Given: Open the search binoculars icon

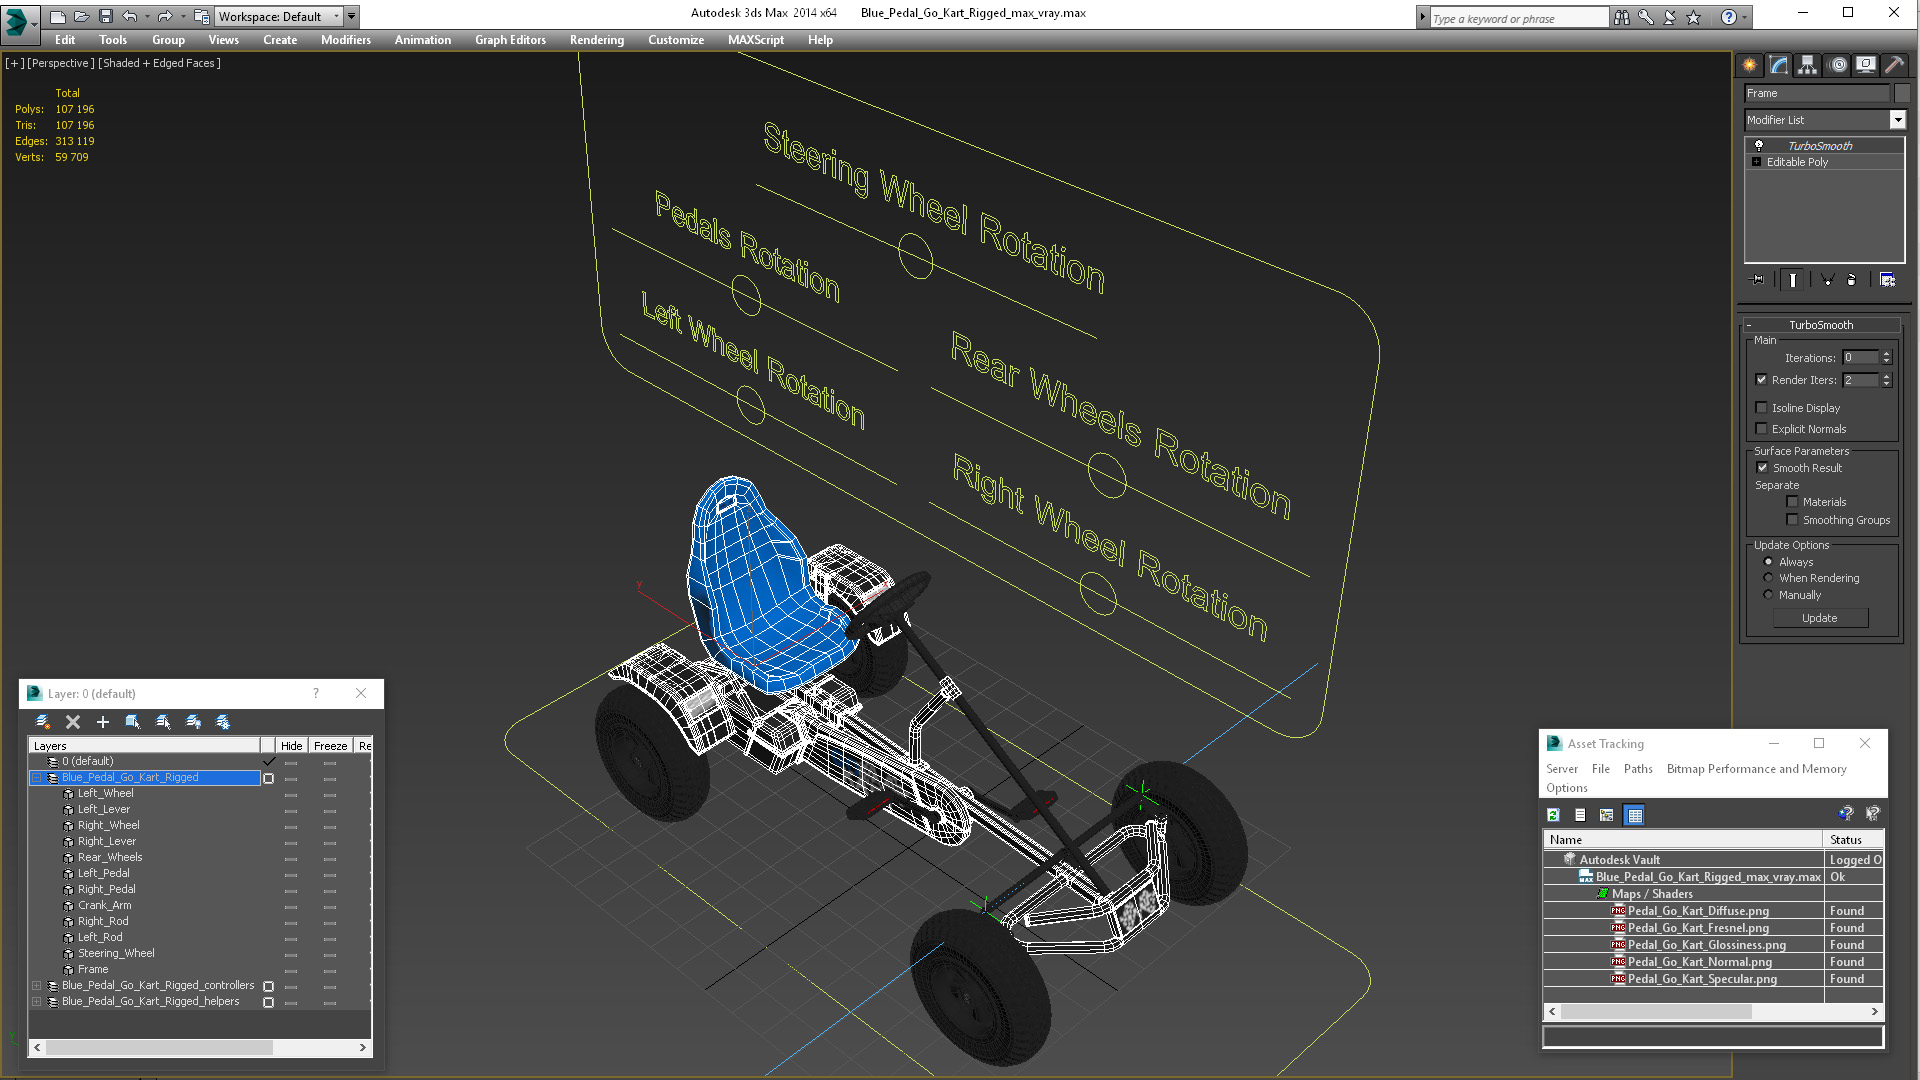Looking at the screenshot, I should point(1621,17).
